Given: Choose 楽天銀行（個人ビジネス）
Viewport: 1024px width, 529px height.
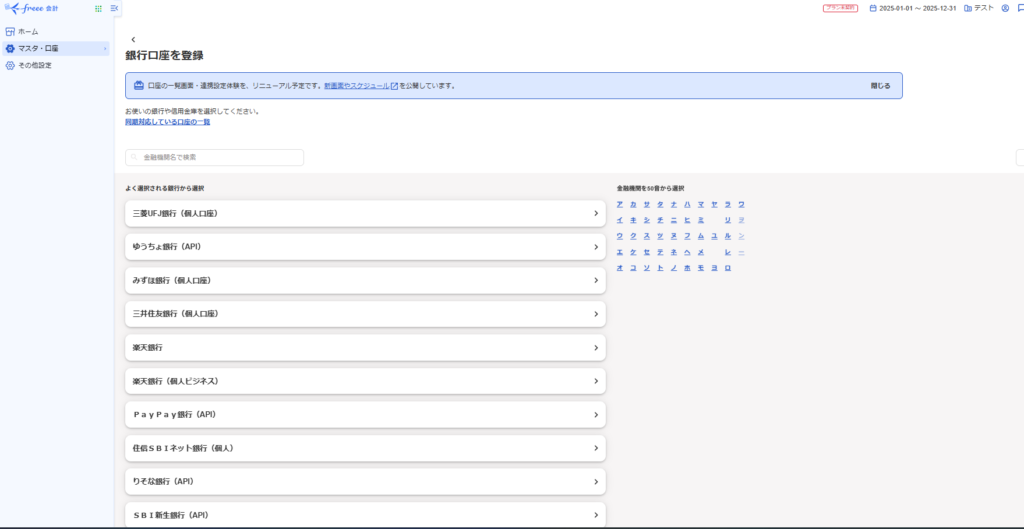Looking at the screenshot, I should pos(365,381).
